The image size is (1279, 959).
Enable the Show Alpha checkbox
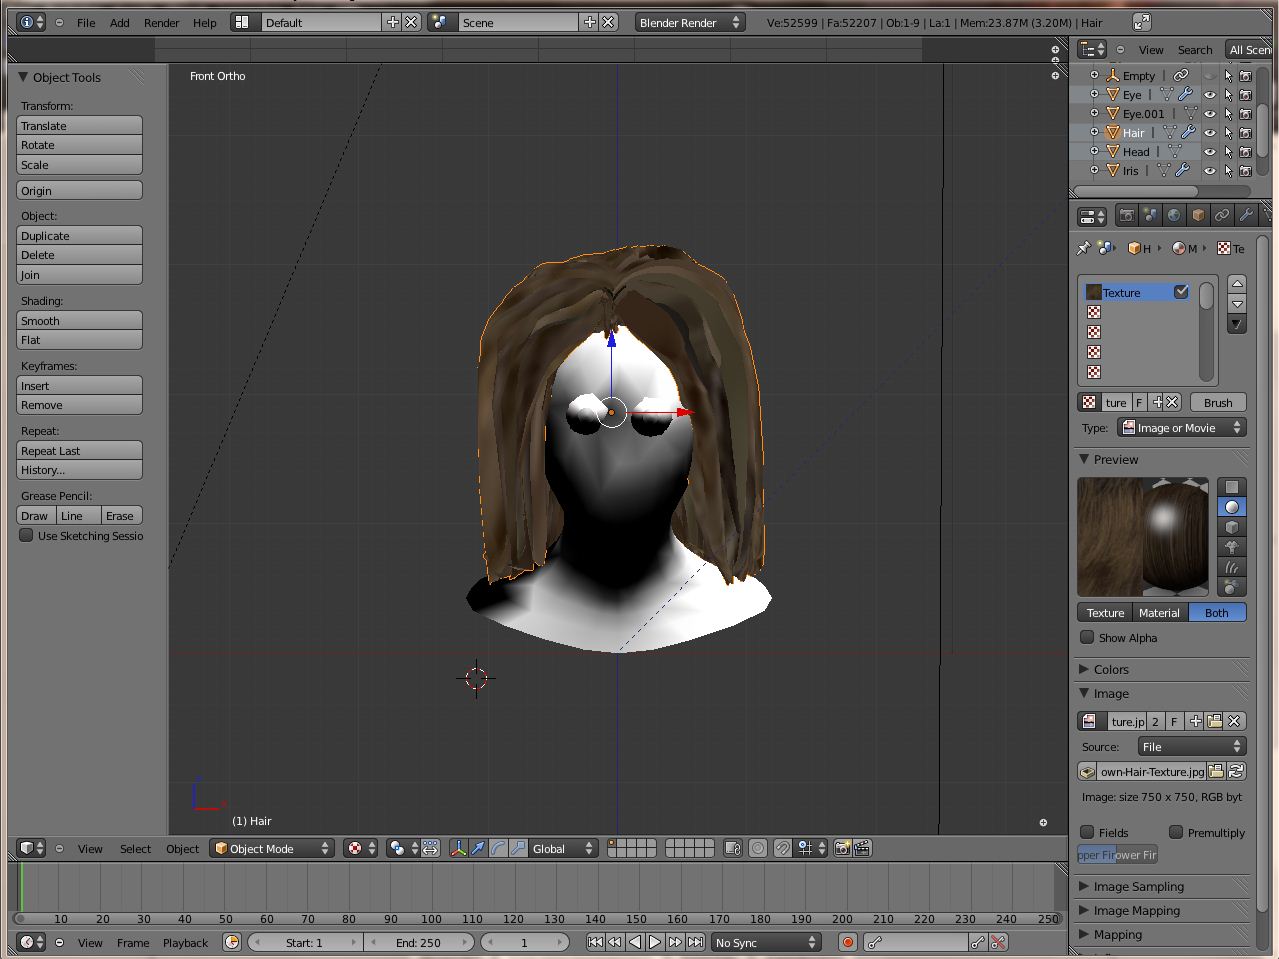1087,638
